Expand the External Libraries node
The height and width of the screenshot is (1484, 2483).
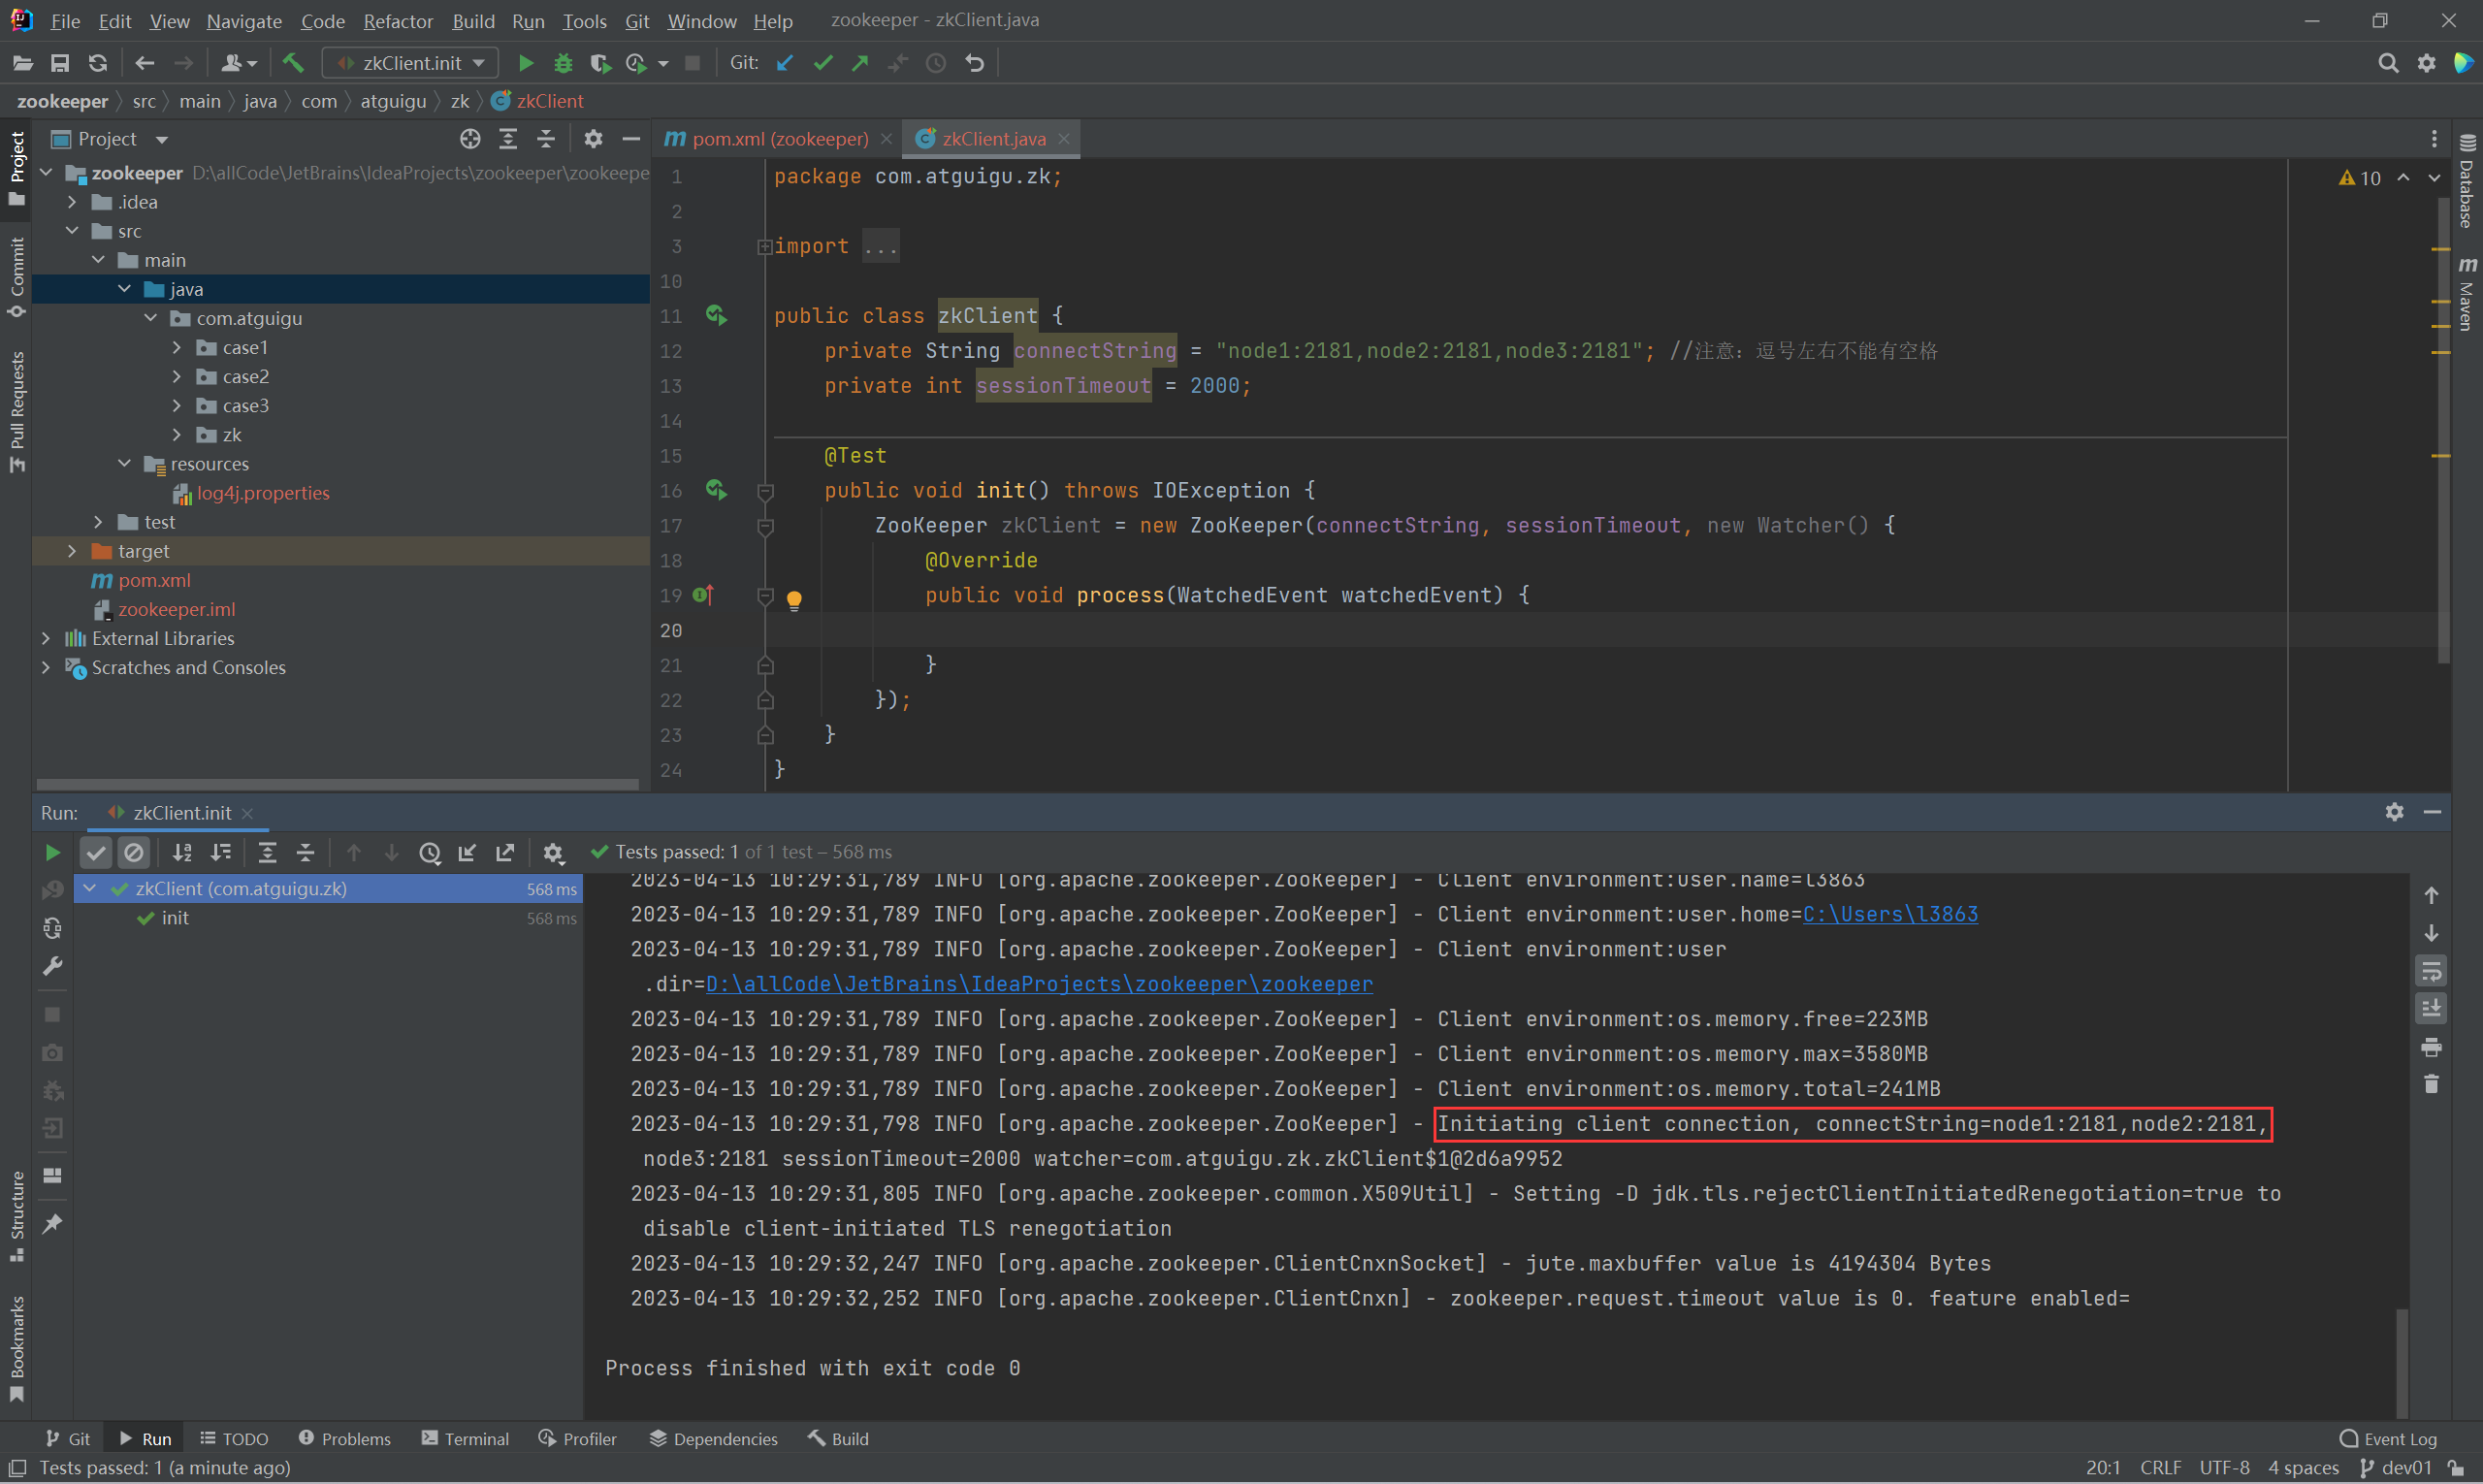[46, 638]
